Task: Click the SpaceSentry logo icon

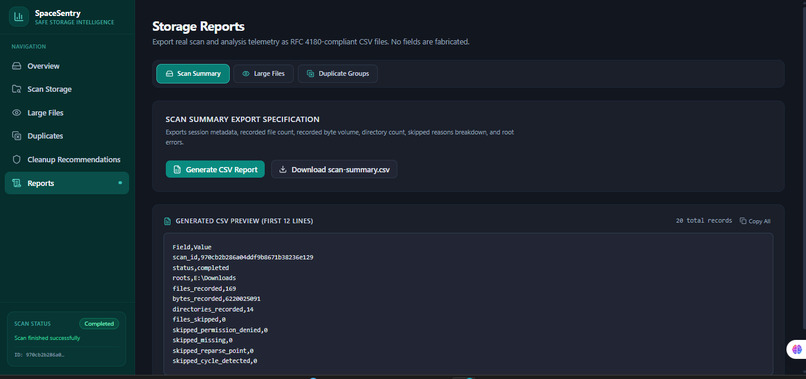Action: tap(19, 16)
